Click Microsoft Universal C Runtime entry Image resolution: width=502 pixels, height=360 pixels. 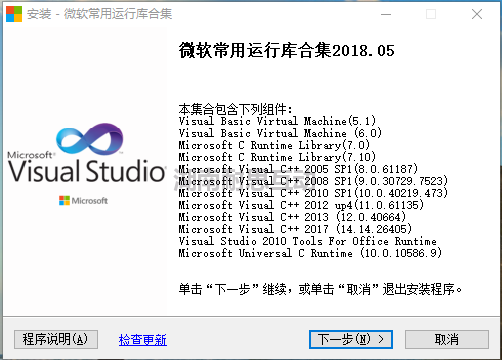[x=310, y=253]
